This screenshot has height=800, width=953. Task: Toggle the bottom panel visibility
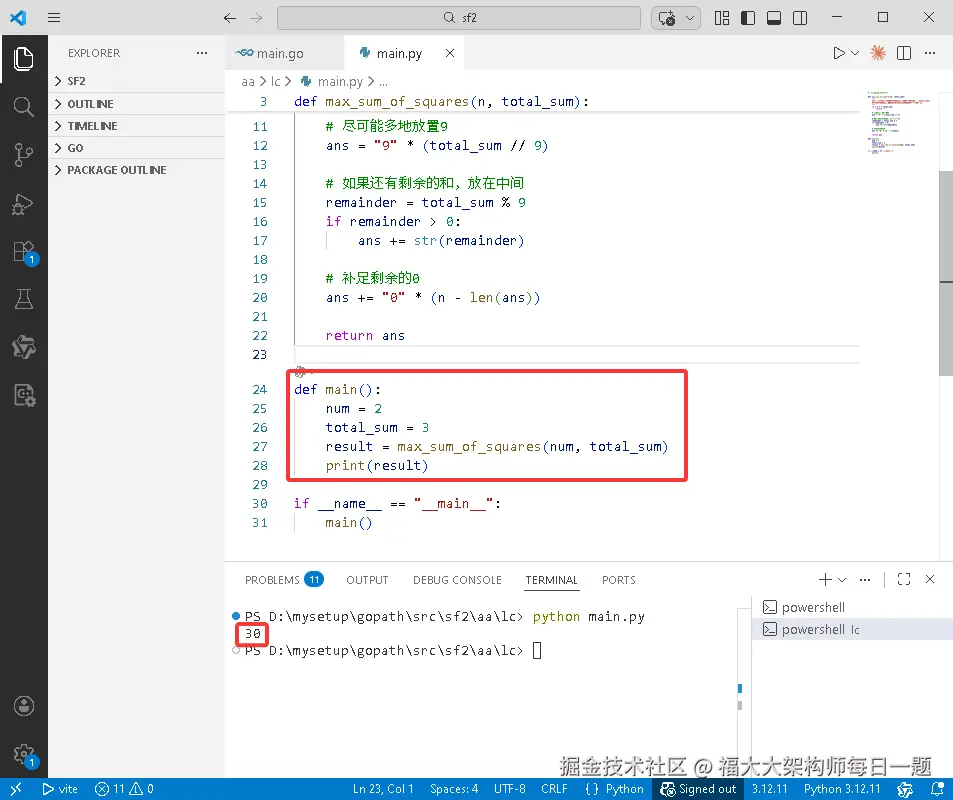tap(774, 18)
